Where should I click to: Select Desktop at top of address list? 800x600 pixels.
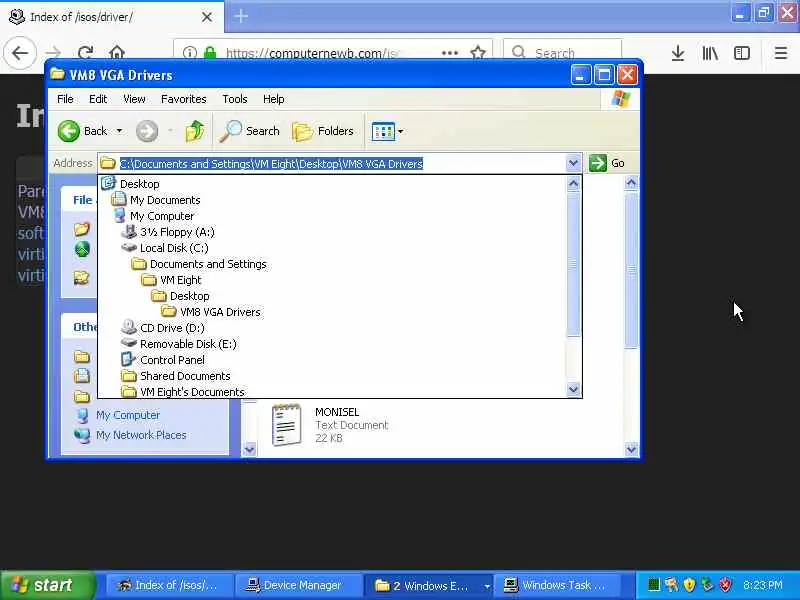pyautogui.click(x=139, y=184)
